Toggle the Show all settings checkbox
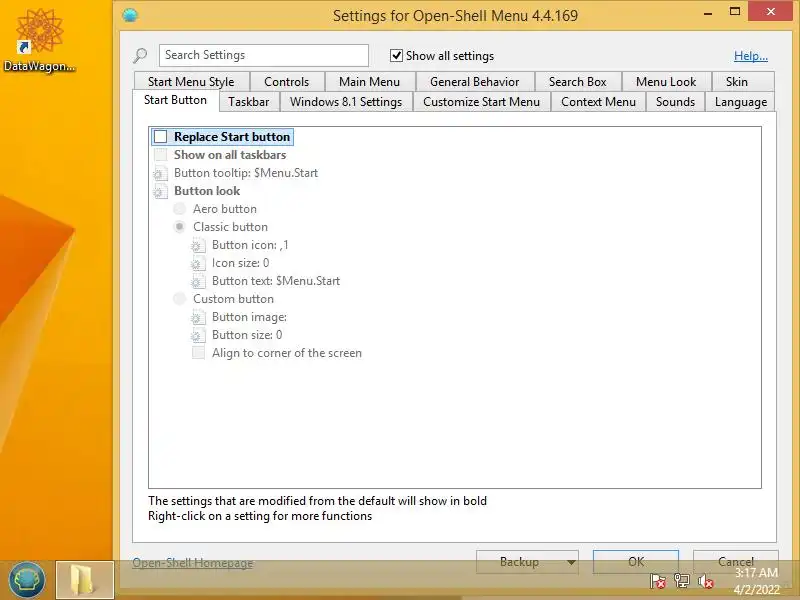 coord(396,55)
